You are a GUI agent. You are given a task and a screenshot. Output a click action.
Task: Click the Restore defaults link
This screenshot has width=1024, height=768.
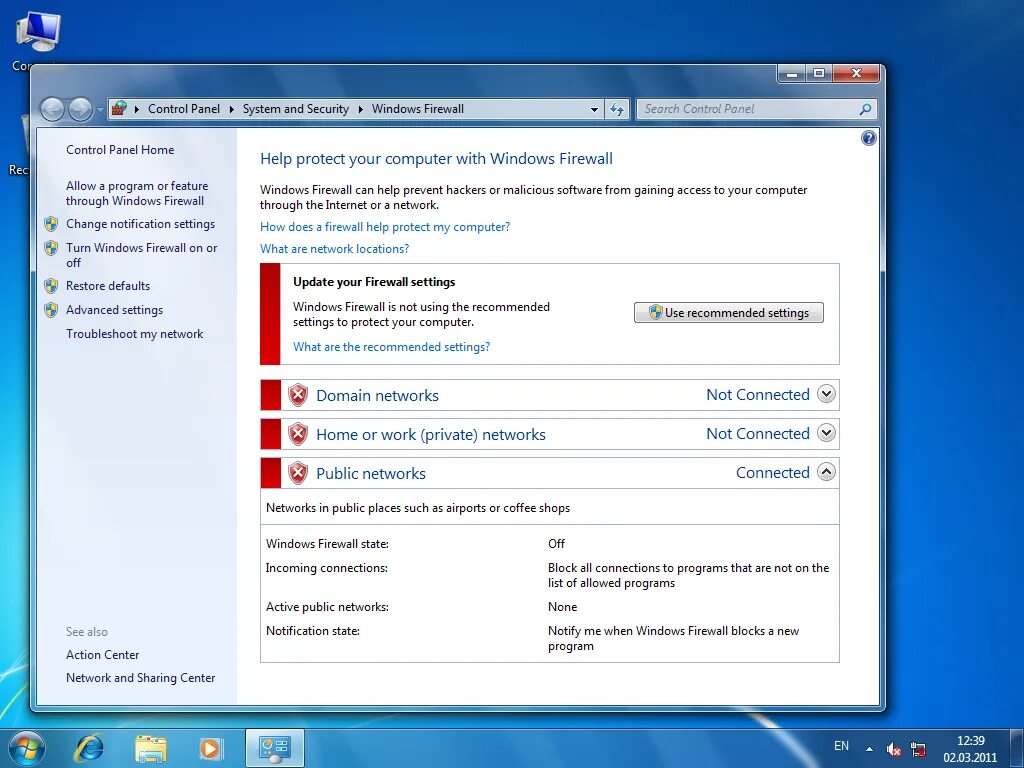(108, 286)
